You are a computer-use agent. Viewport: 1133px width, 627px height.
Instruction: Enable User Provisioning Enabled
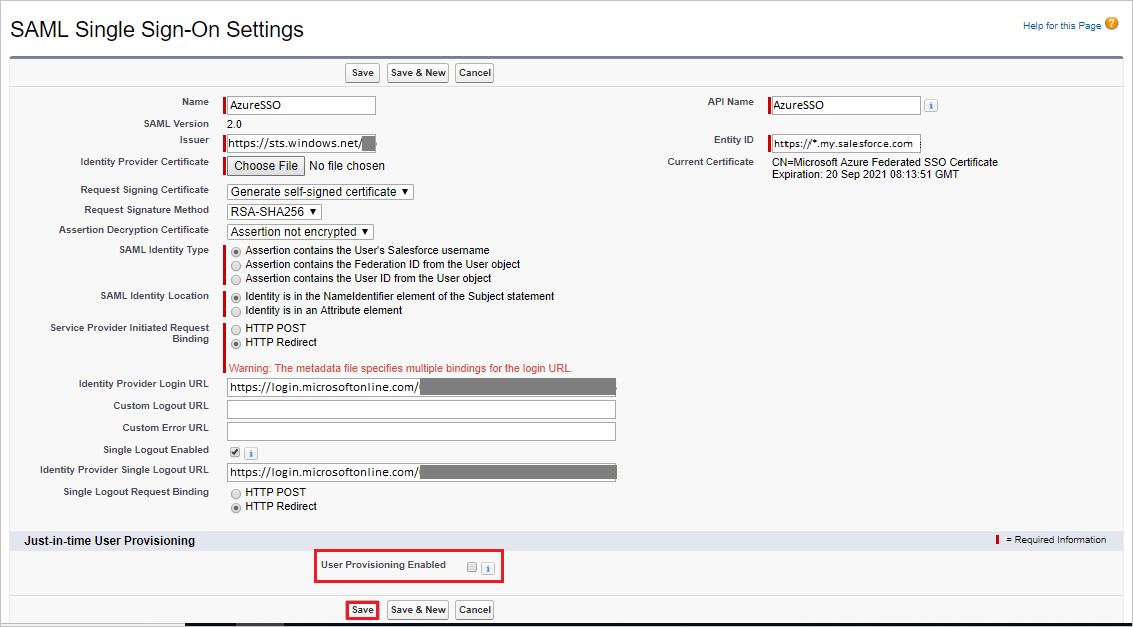(471, 567)
